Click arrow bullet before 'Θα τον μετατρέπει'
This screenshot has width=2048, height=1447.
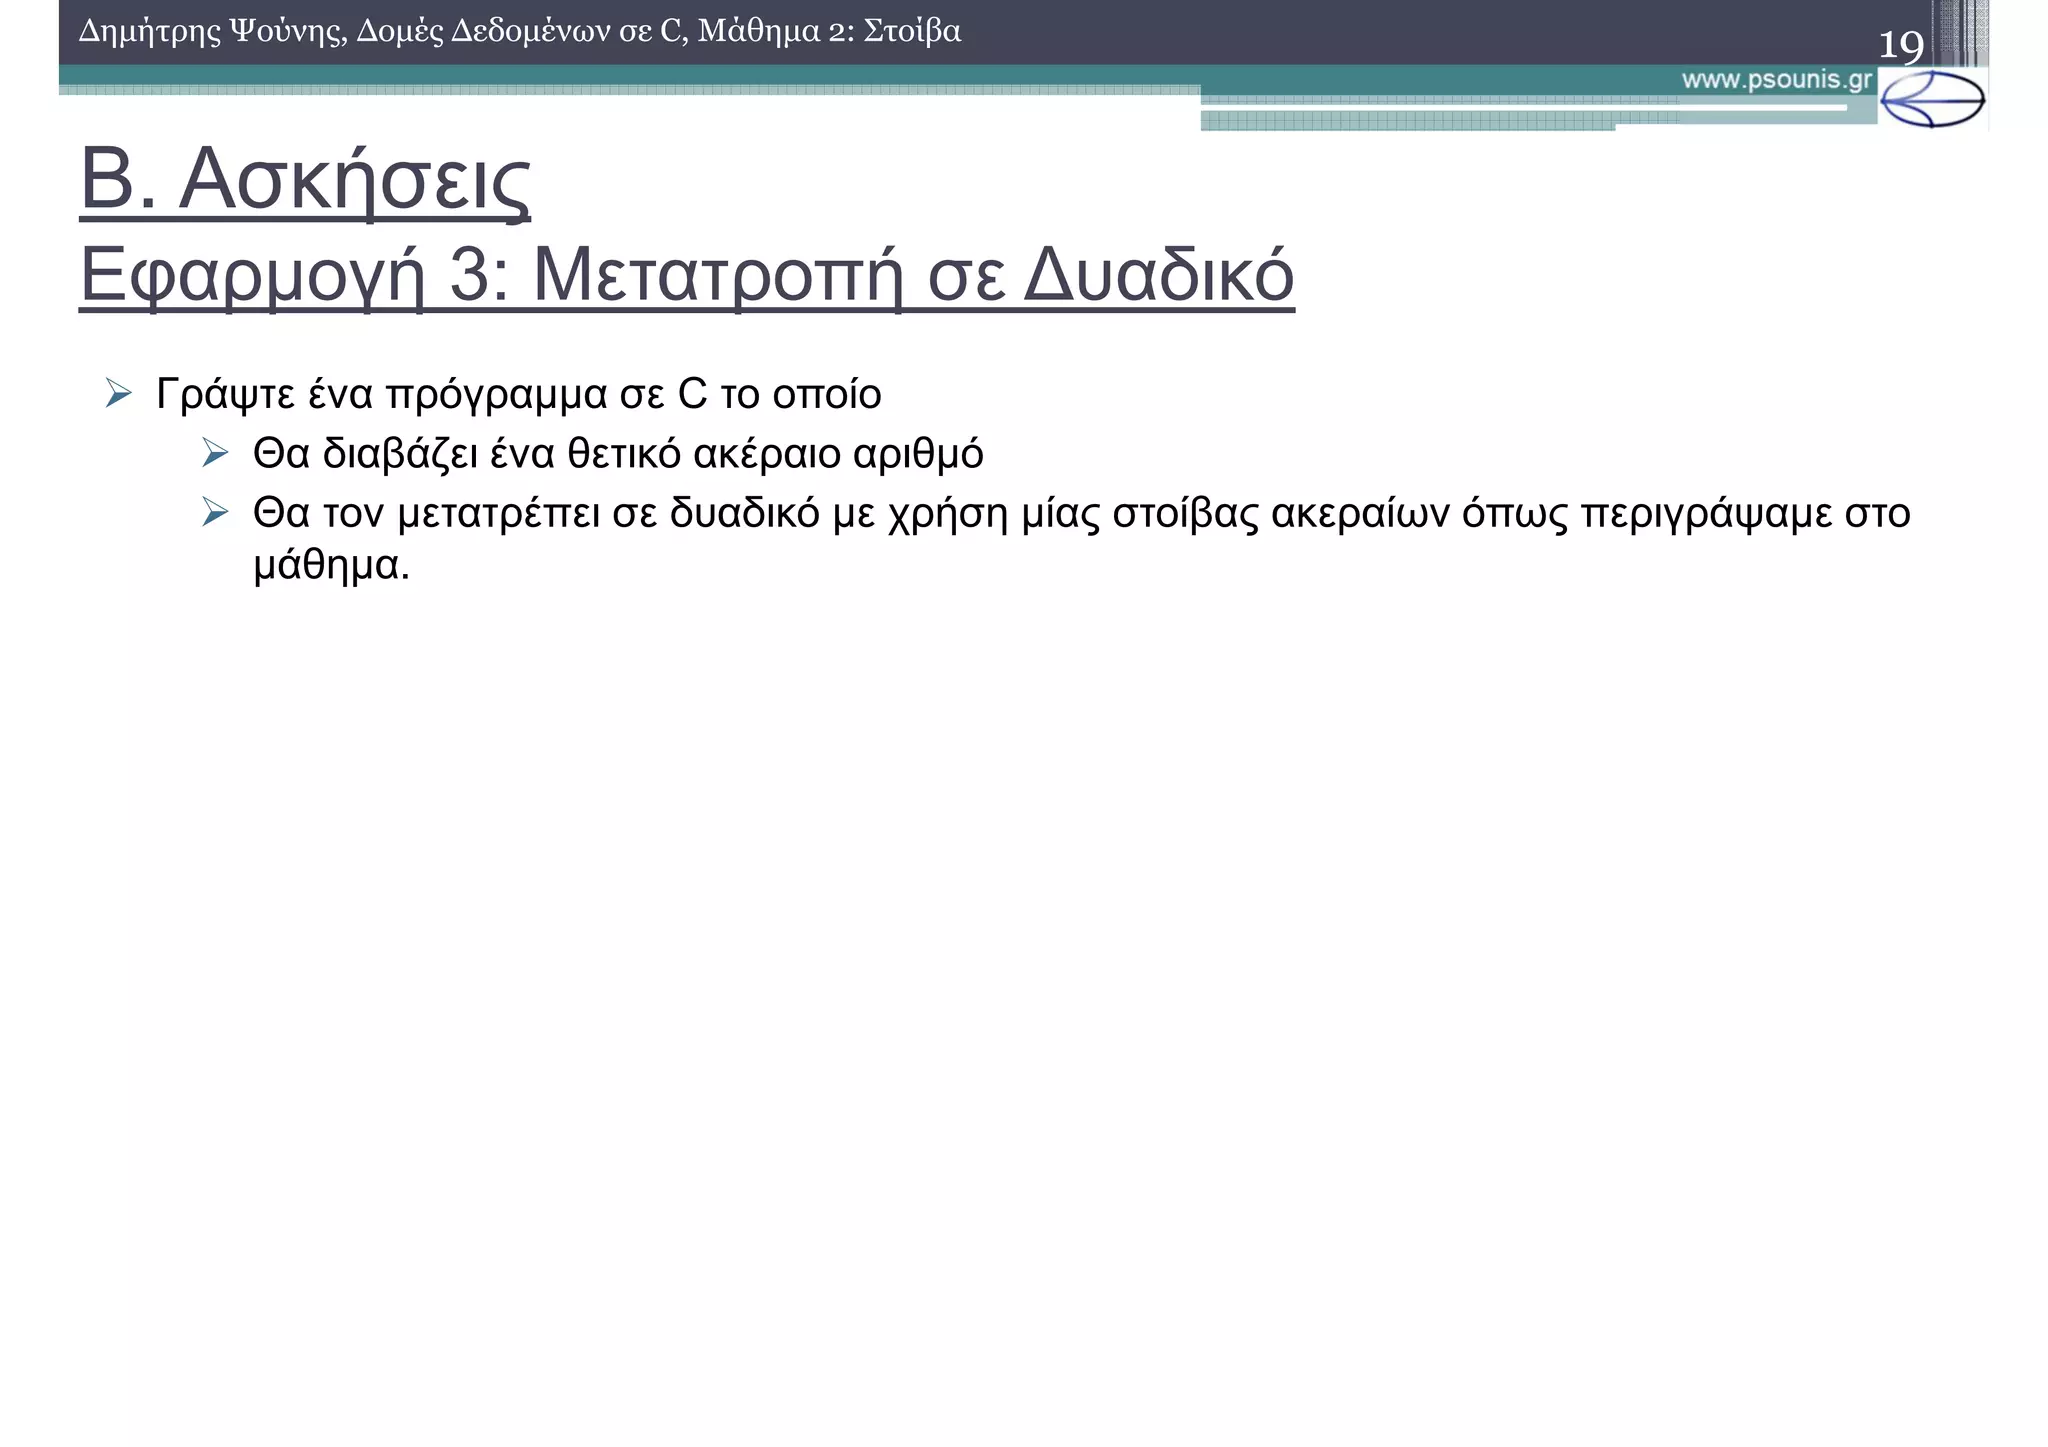pyautogui.click(x=215, y=512)
